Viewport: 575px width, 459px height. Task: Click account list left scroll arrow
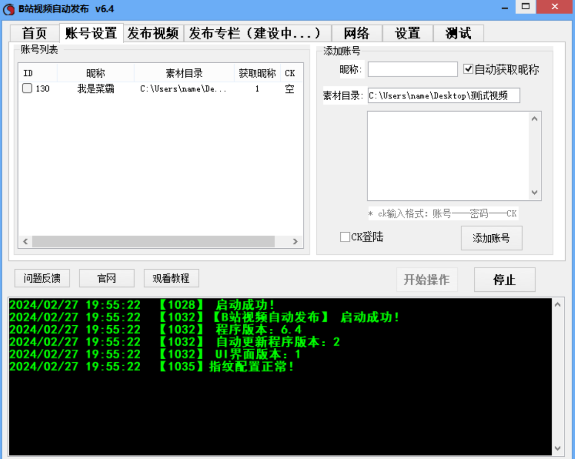pos(25,241)
